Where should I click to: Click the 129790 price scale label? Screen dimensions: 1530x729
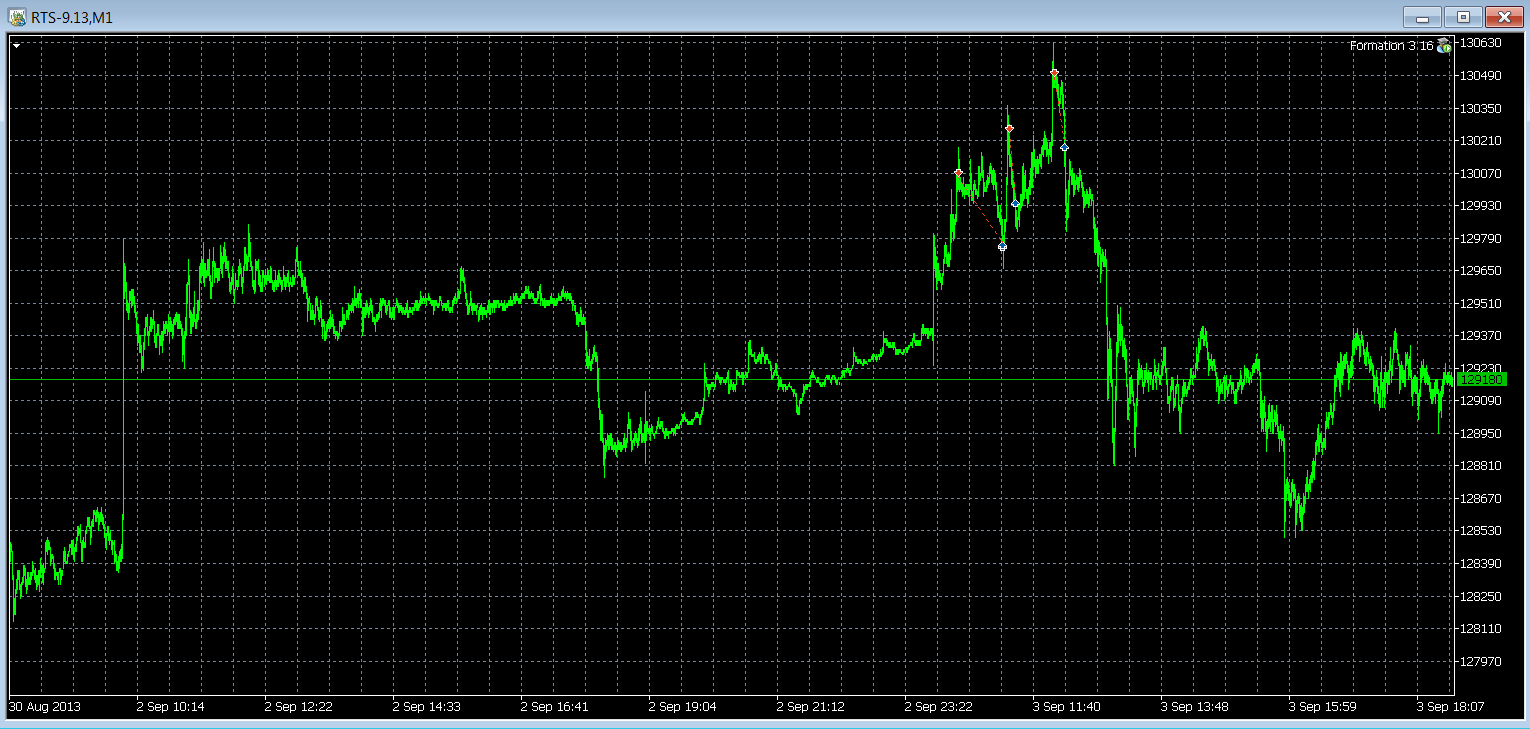click(x=1481, y=238)
